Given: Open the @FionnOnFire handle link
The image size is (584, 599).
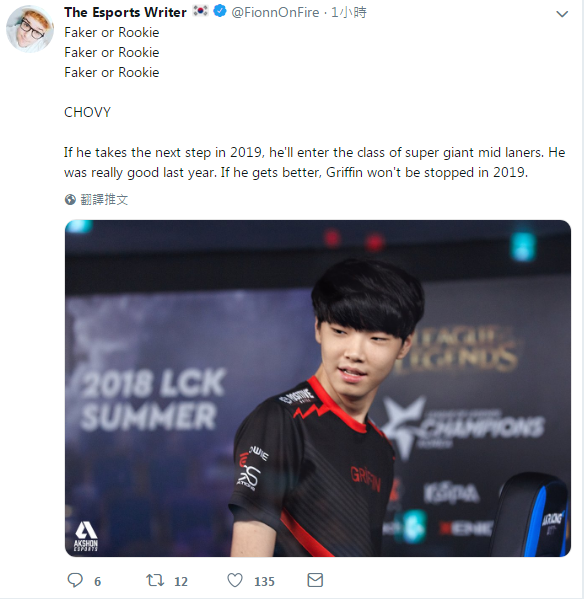Looking at the screenshot, I should [275, 12].
